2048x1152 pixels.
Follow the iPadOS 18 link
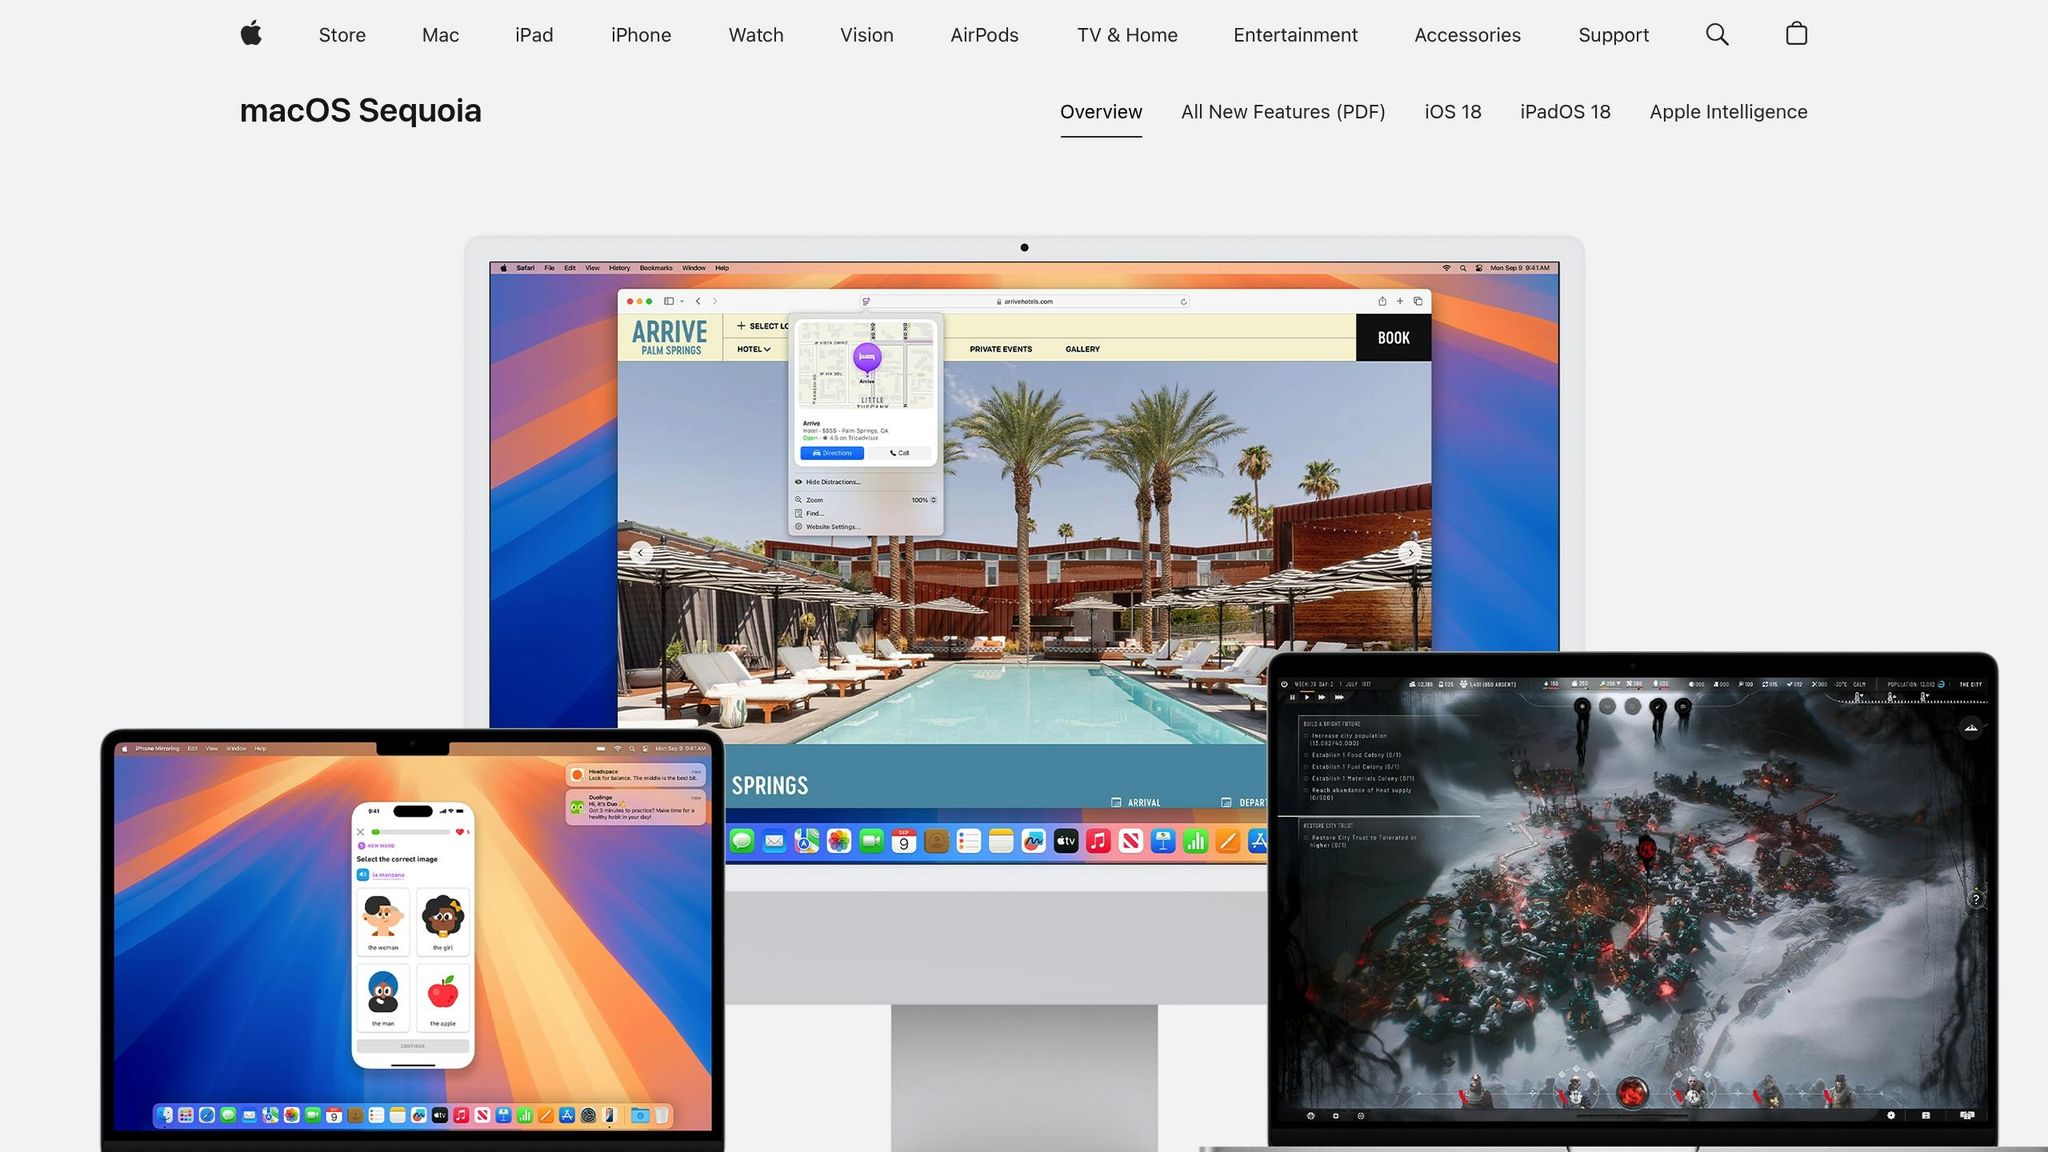(x=1565, y=112)
